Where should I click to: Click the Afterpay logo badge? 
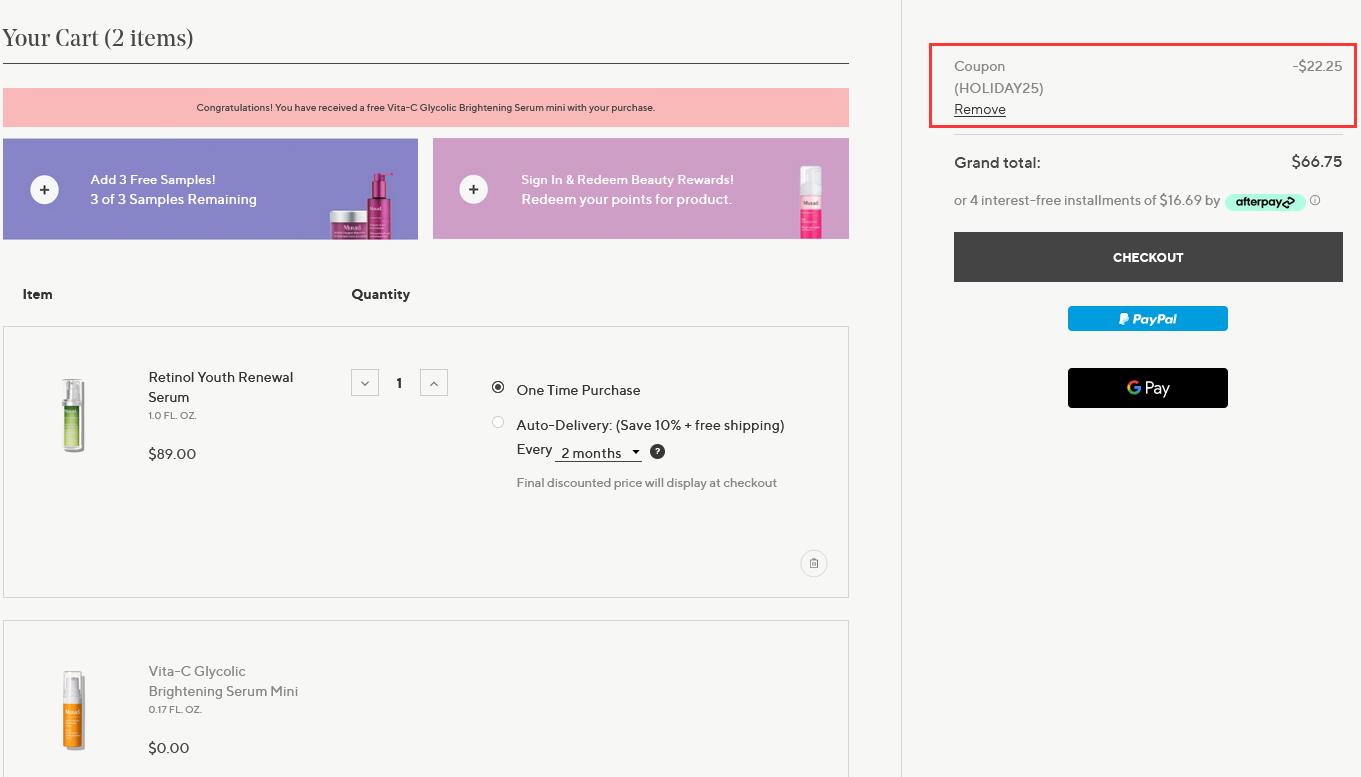1265,201
